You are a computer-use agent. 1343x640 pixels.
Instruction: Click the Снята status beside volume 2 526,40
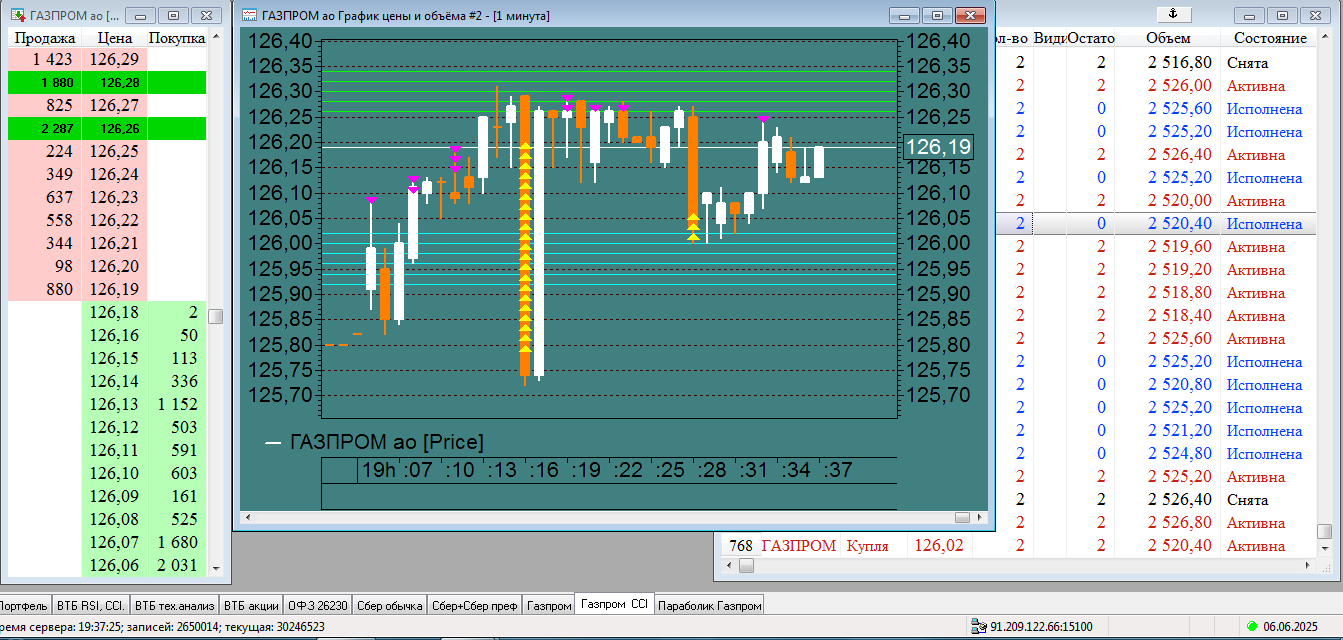point(1247,499)
